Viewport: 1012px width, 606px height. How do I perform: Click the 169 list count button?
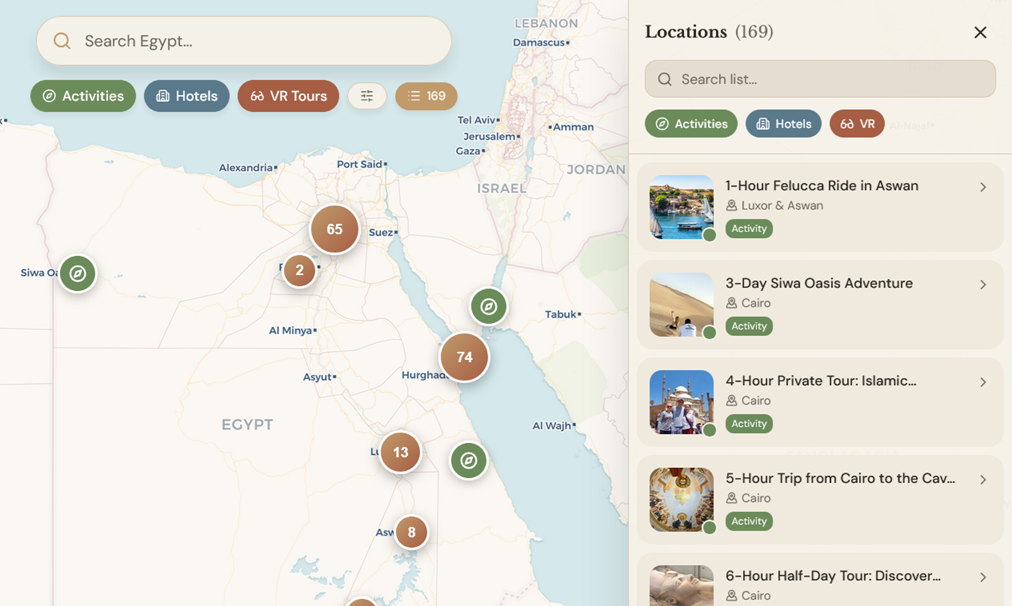pos(426,96)
